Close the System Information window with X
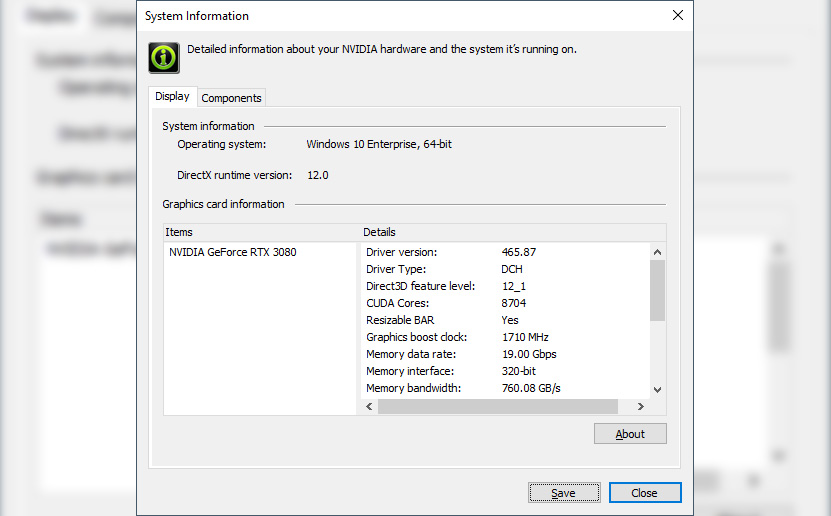This screenshot has width=831, height=516. pos(677,16)
